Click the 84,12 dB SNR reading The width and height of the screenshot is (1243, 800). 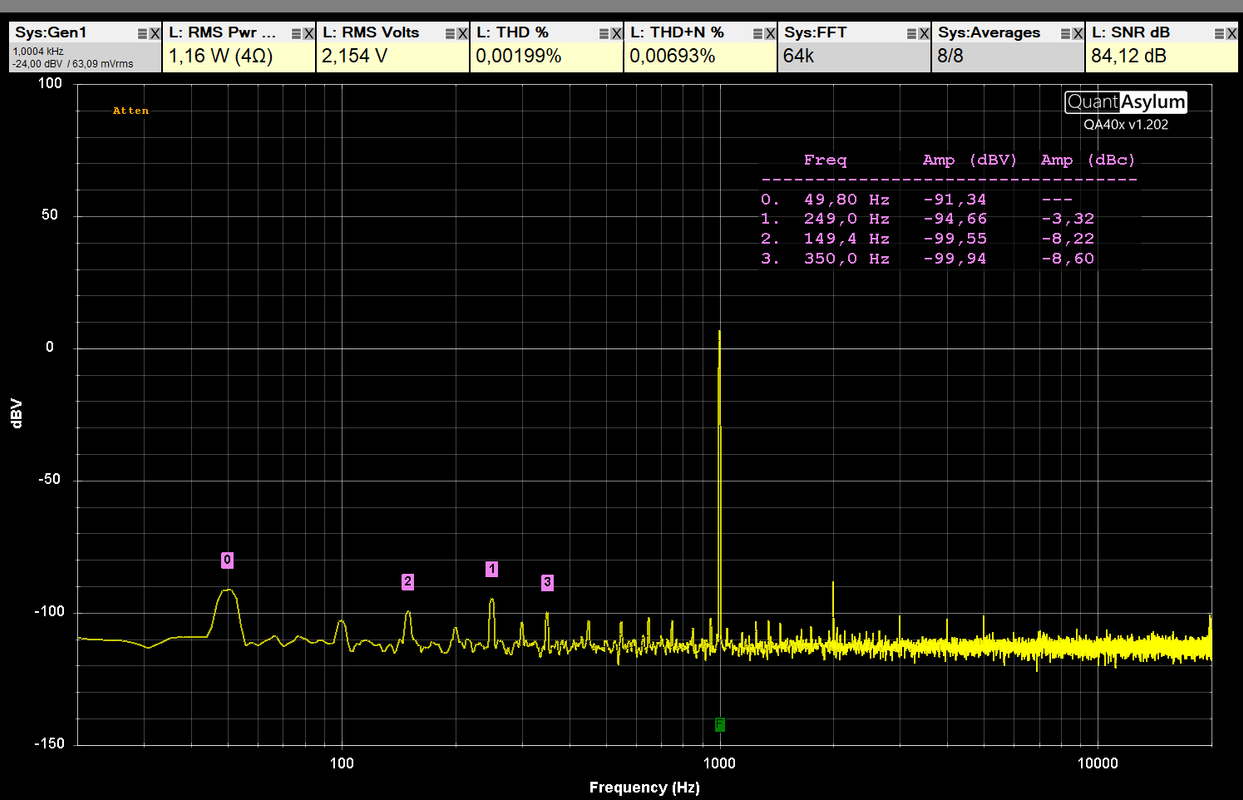point(1128,57)
